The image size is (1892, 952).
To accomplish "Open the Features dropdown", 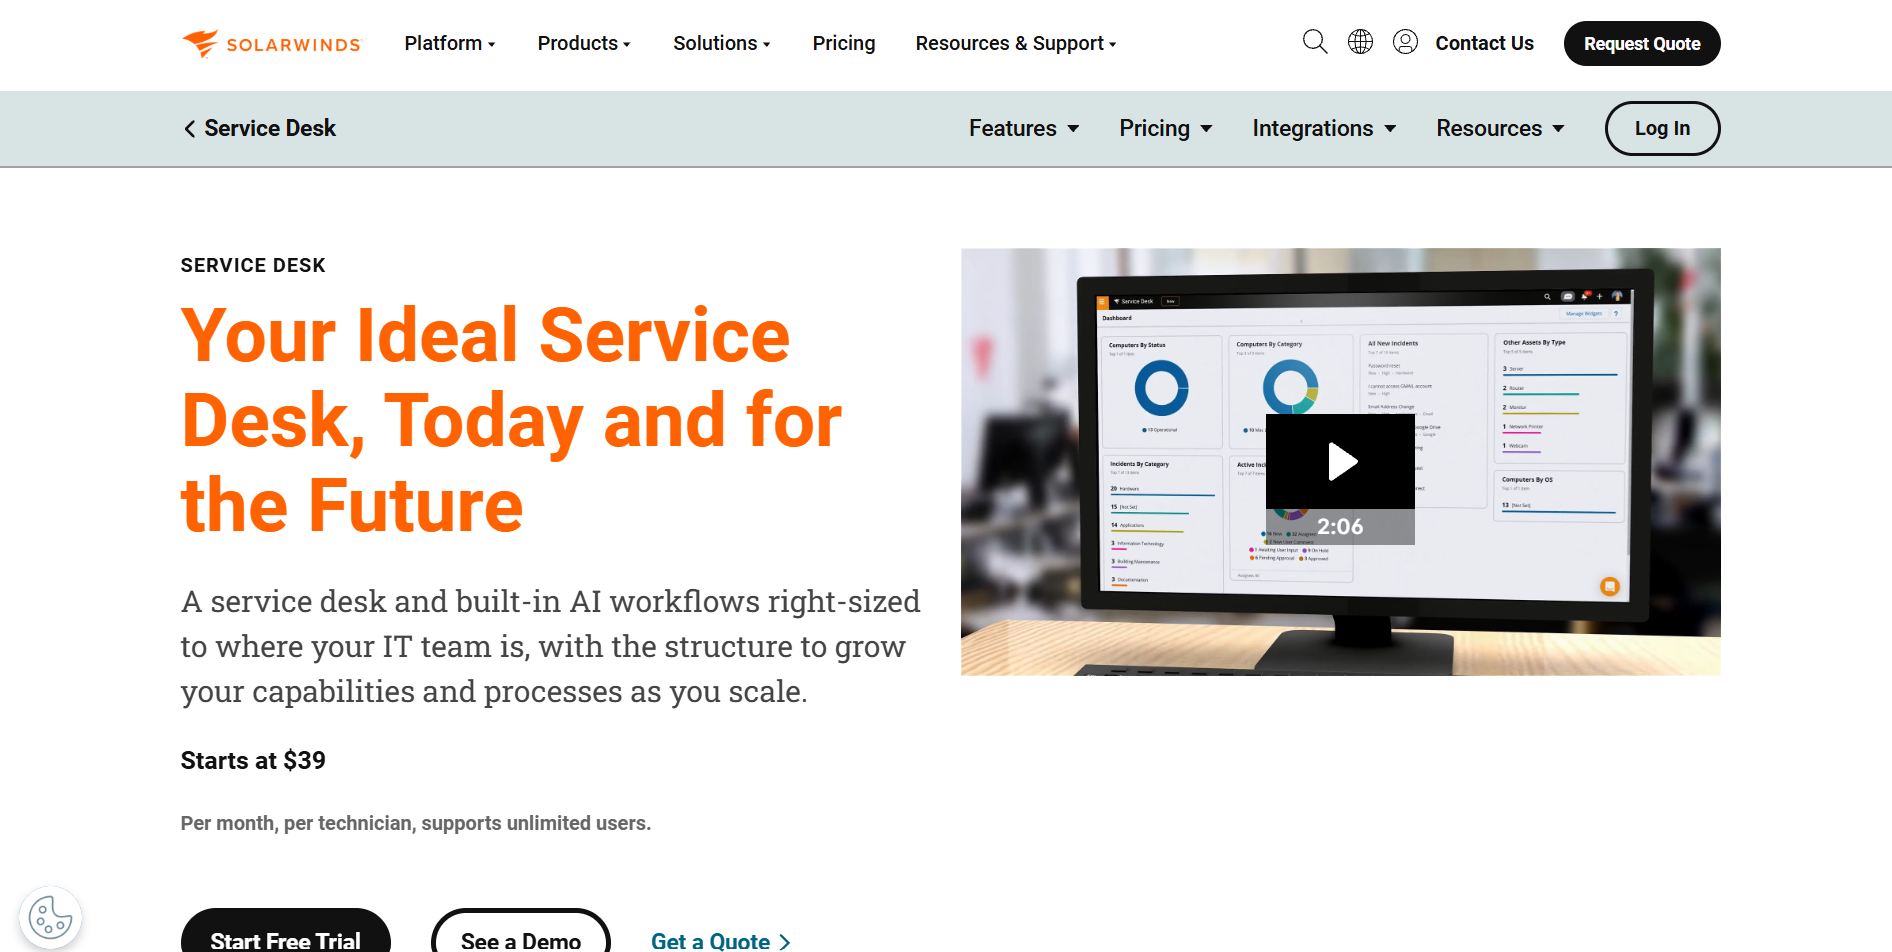I will click(x=1024, y=128).
